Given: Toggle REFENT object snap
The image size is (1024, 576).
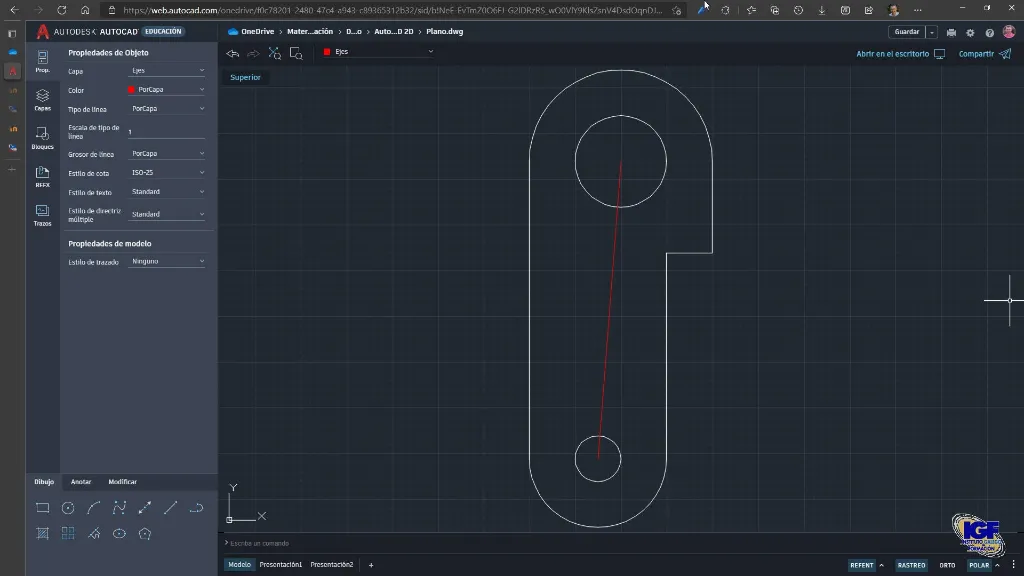Looking at the screenshot, I should tap(861, 565).
